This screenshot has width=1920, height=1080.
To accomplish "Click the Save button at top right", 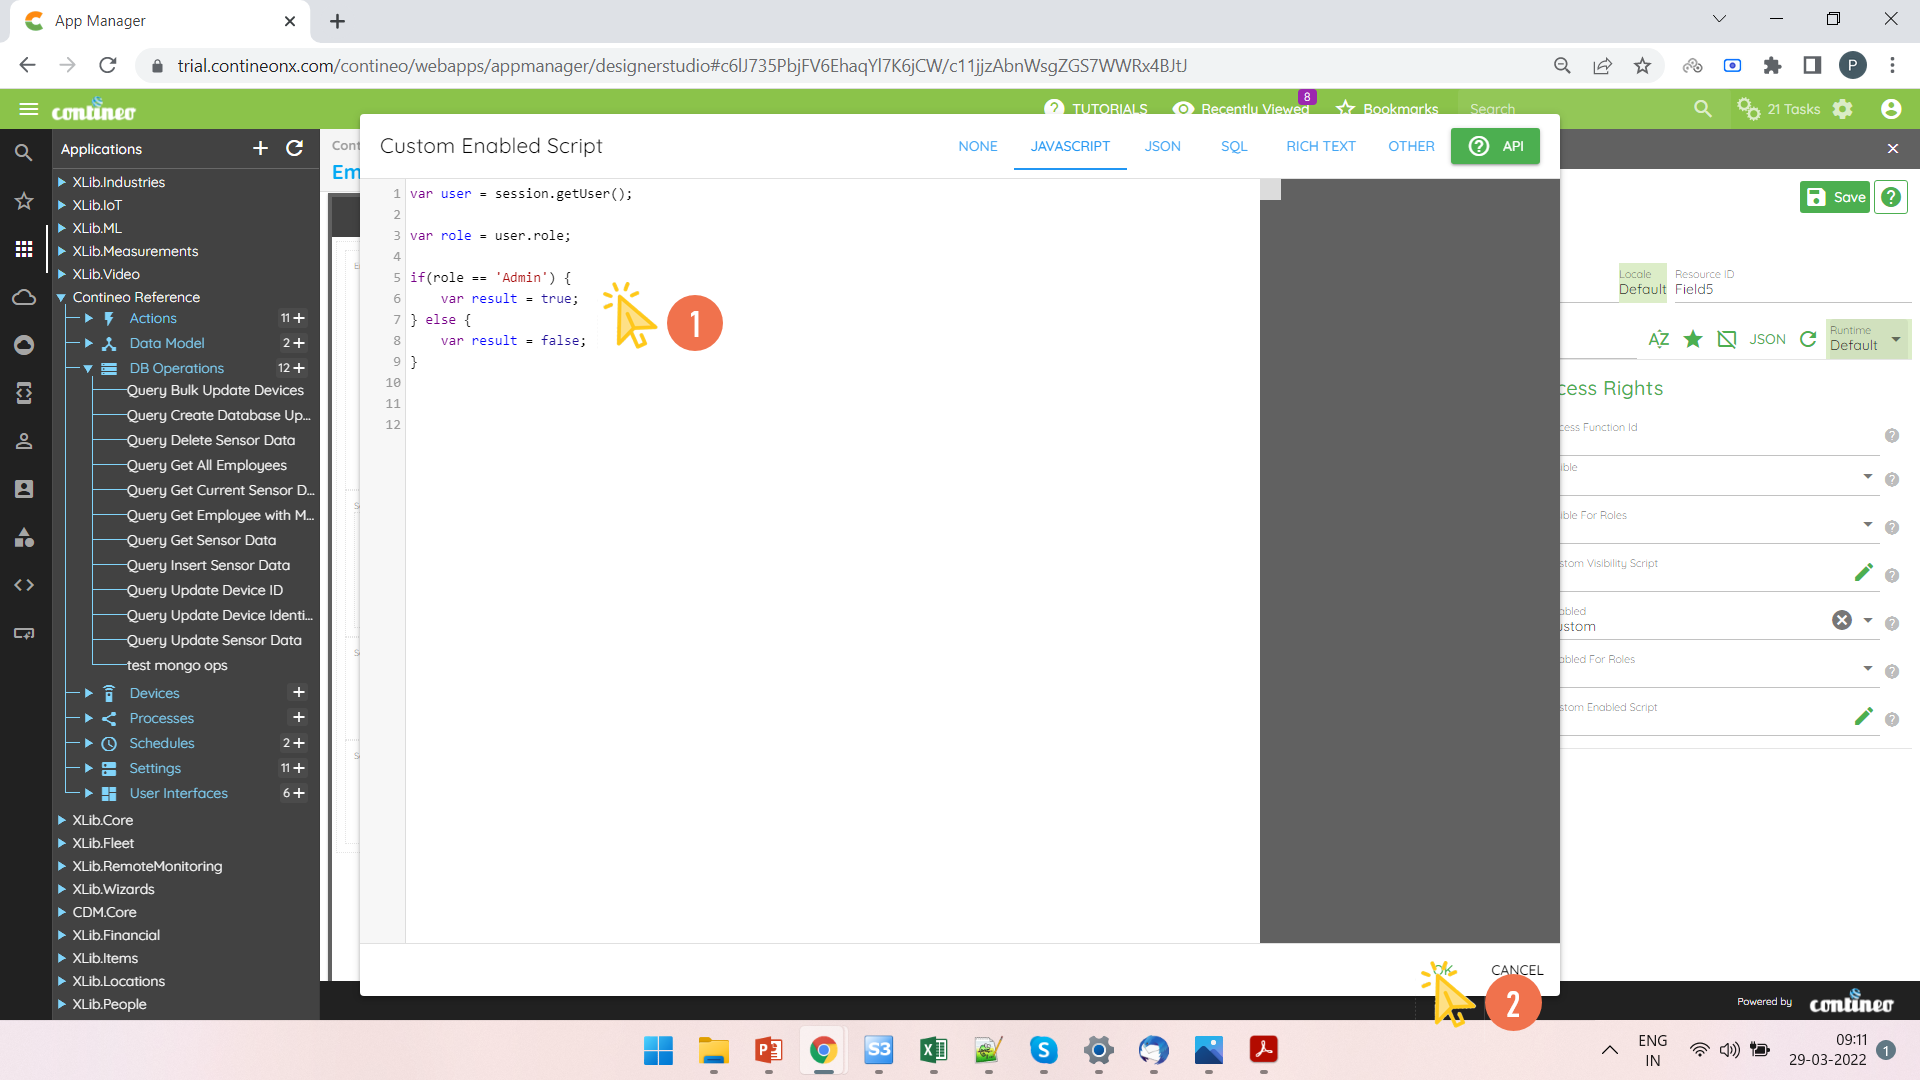I will (x=1834, y=197).
